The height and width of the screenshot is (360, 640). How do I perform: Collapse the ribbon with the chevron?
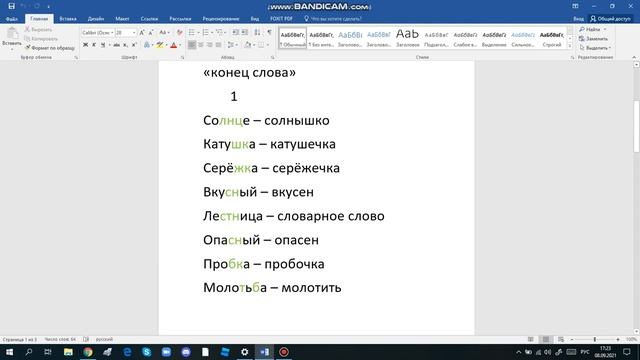634,57
